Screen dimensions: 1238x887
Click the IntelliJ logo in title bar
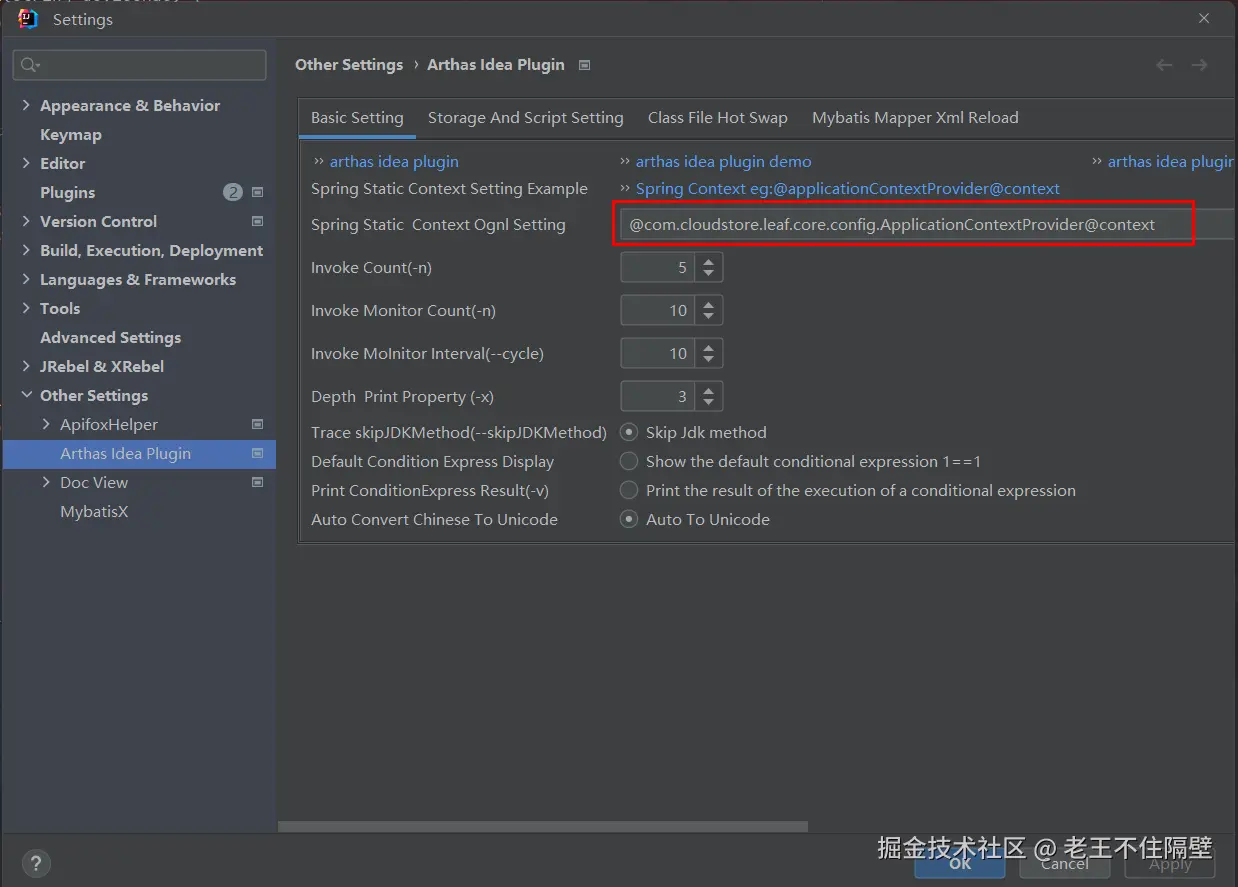pyautogui.click(x=27, y=19)
